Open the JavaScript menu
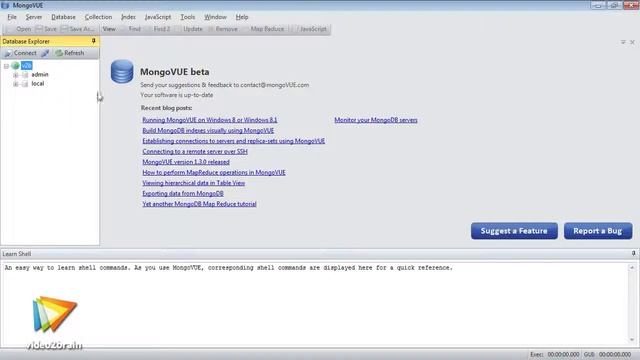Viewport: 640px width, 360px height. [x=158, y=17]
